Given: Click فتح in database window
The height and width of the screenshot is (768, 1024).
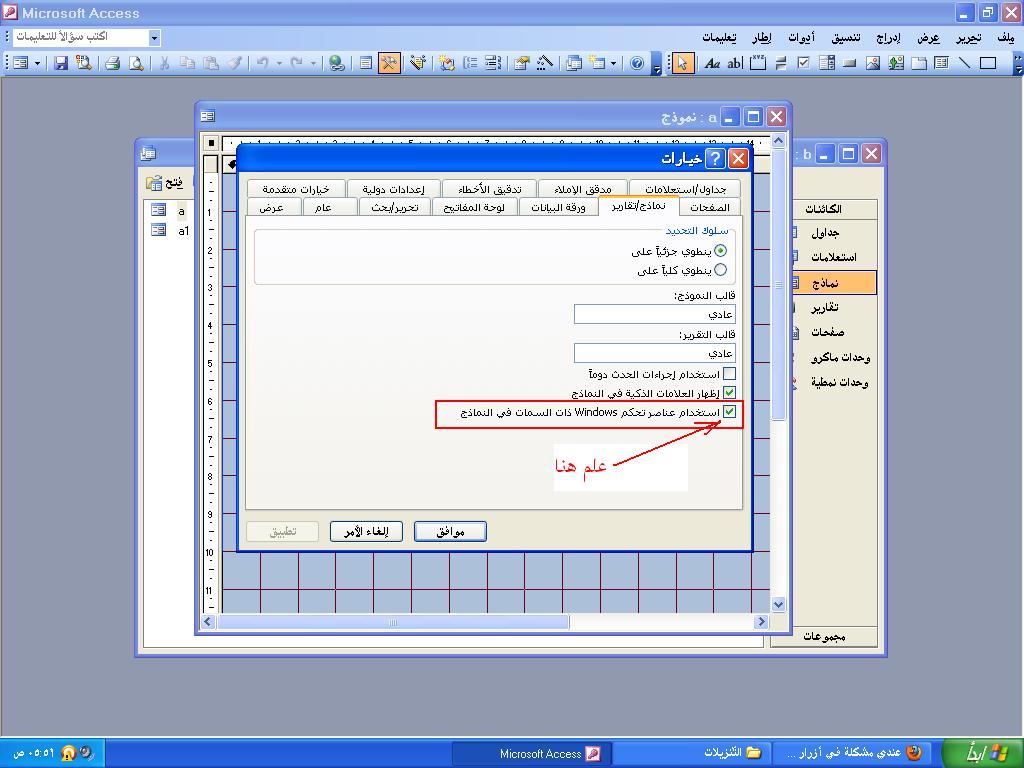Looking at the screenshot, I should (166, 183).
